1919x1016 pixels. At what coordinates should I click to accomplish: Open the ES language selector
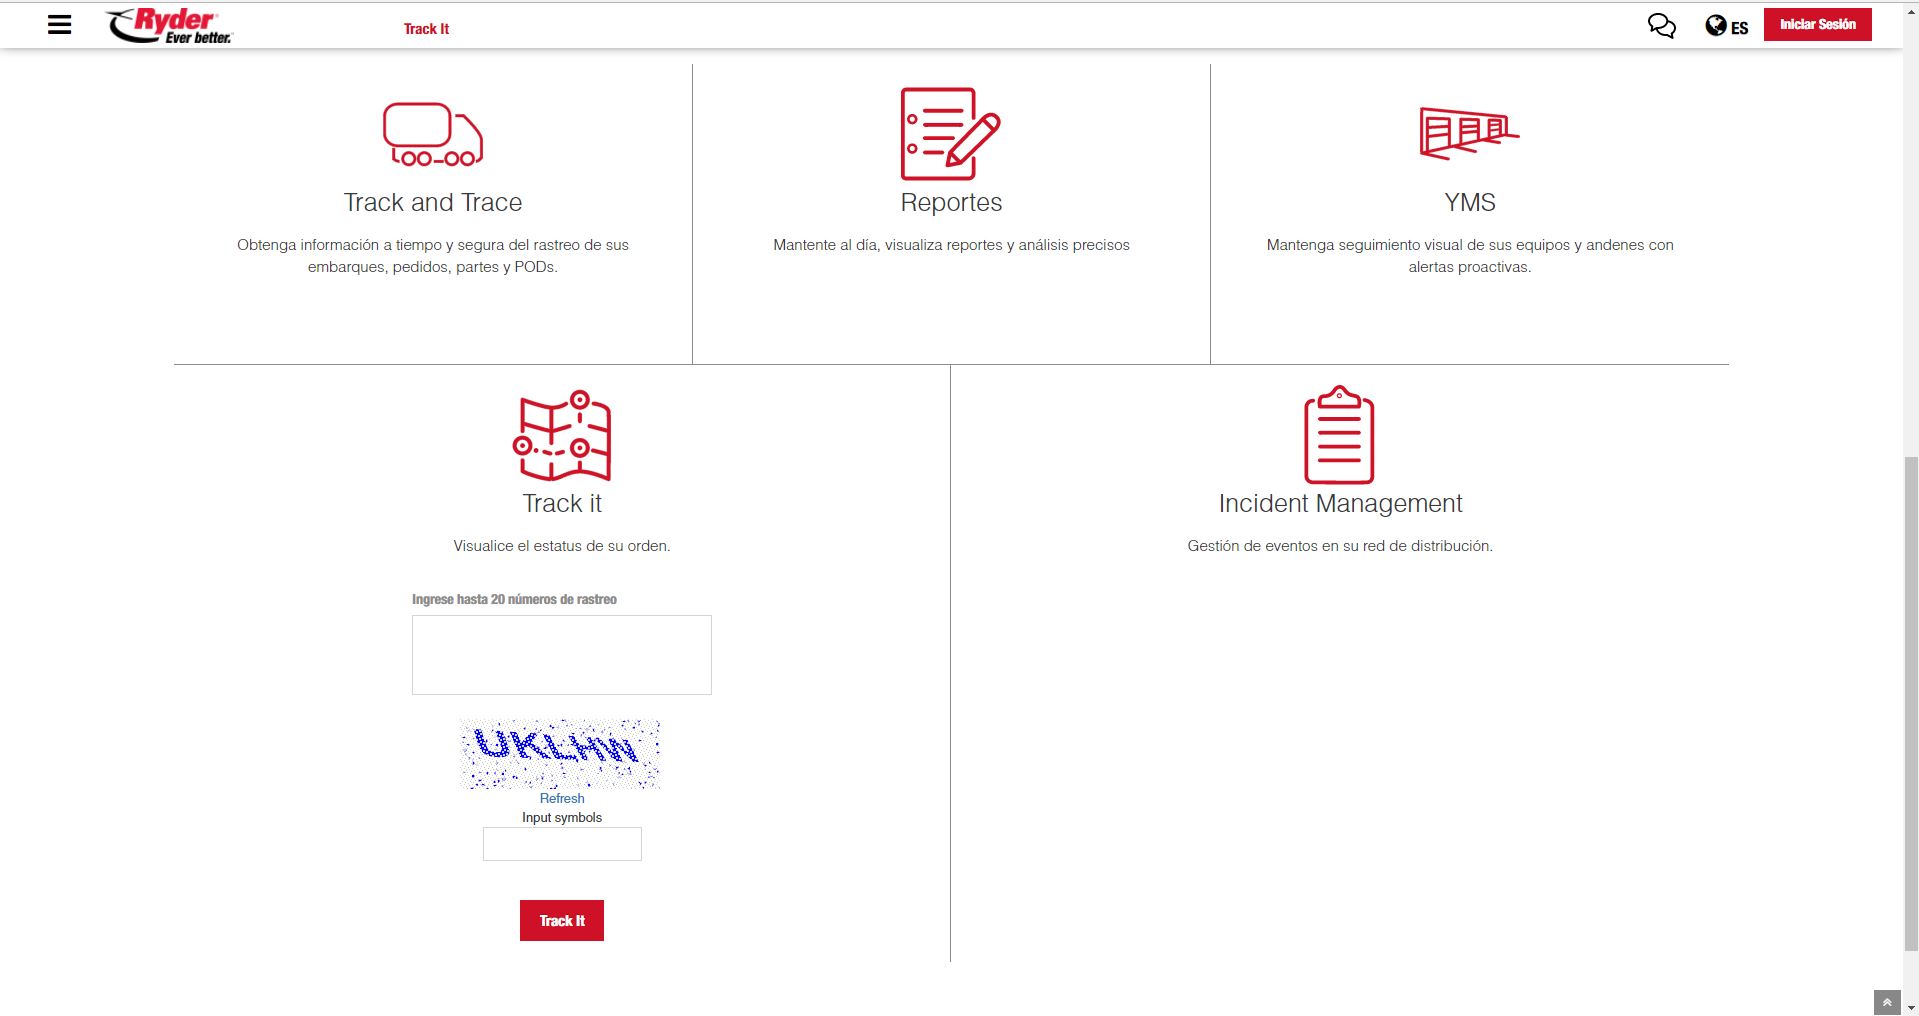tap(1727, 27)
